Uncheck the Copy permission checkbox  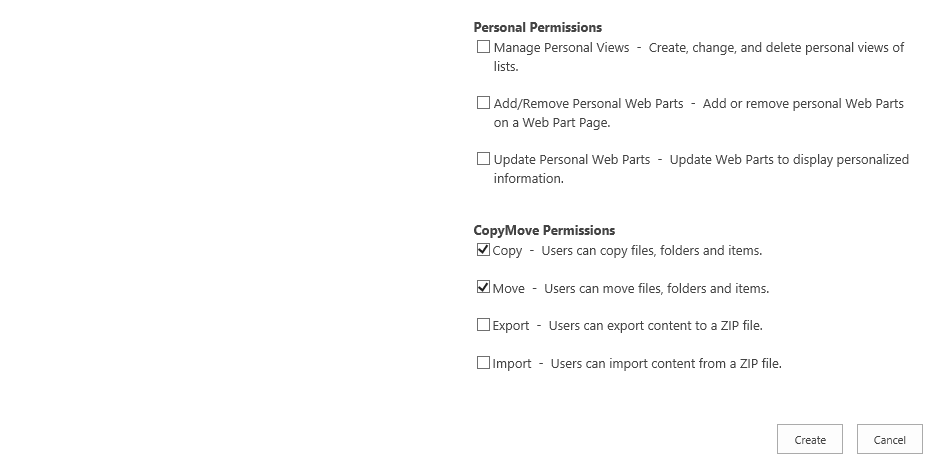[484, 250]
